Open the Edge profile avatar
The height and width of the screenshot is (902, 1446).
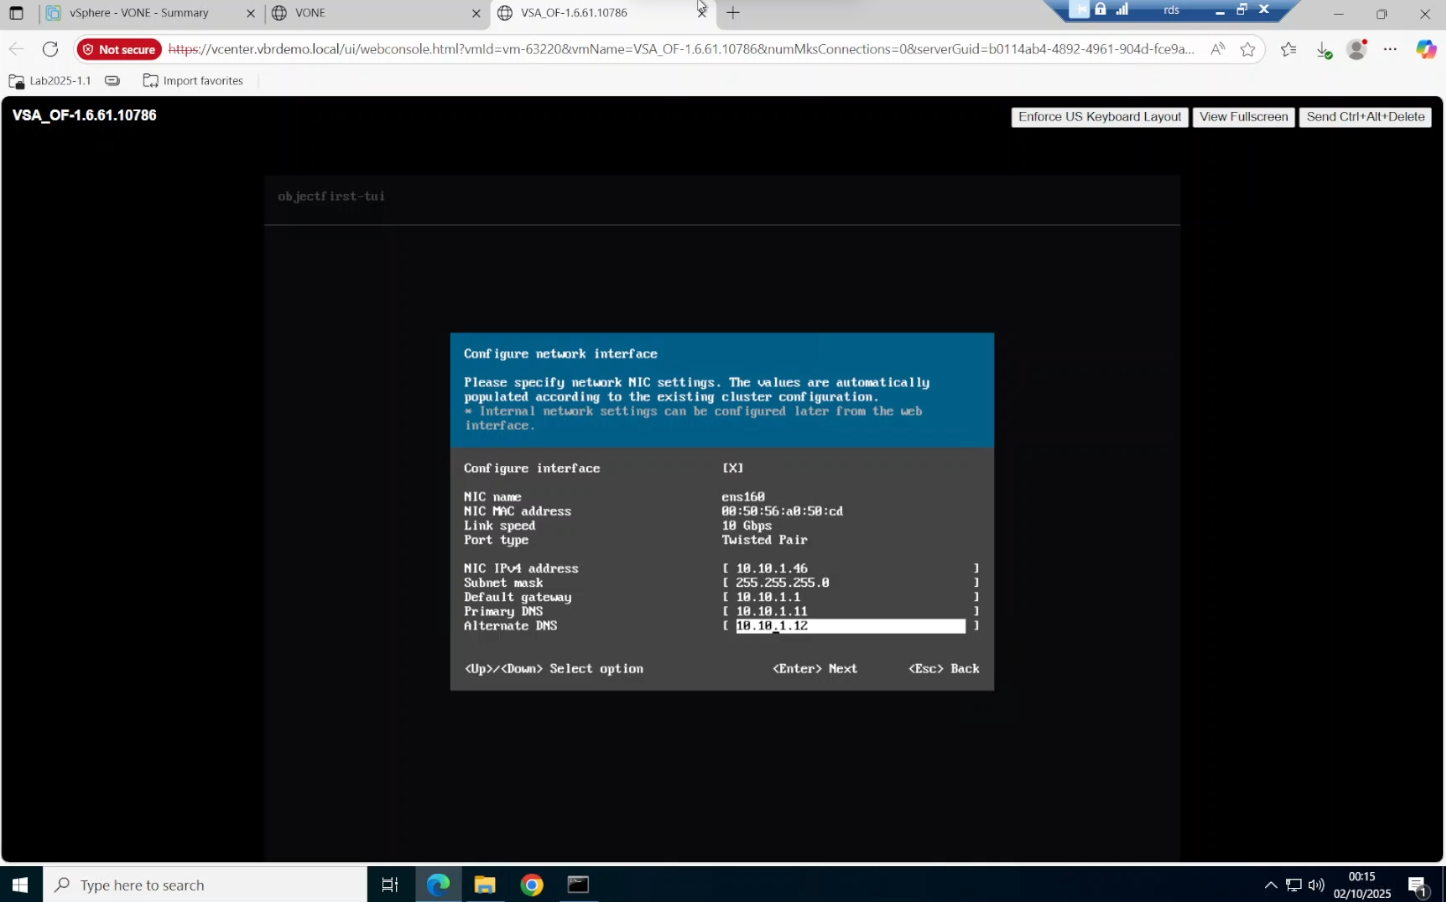1356,49
